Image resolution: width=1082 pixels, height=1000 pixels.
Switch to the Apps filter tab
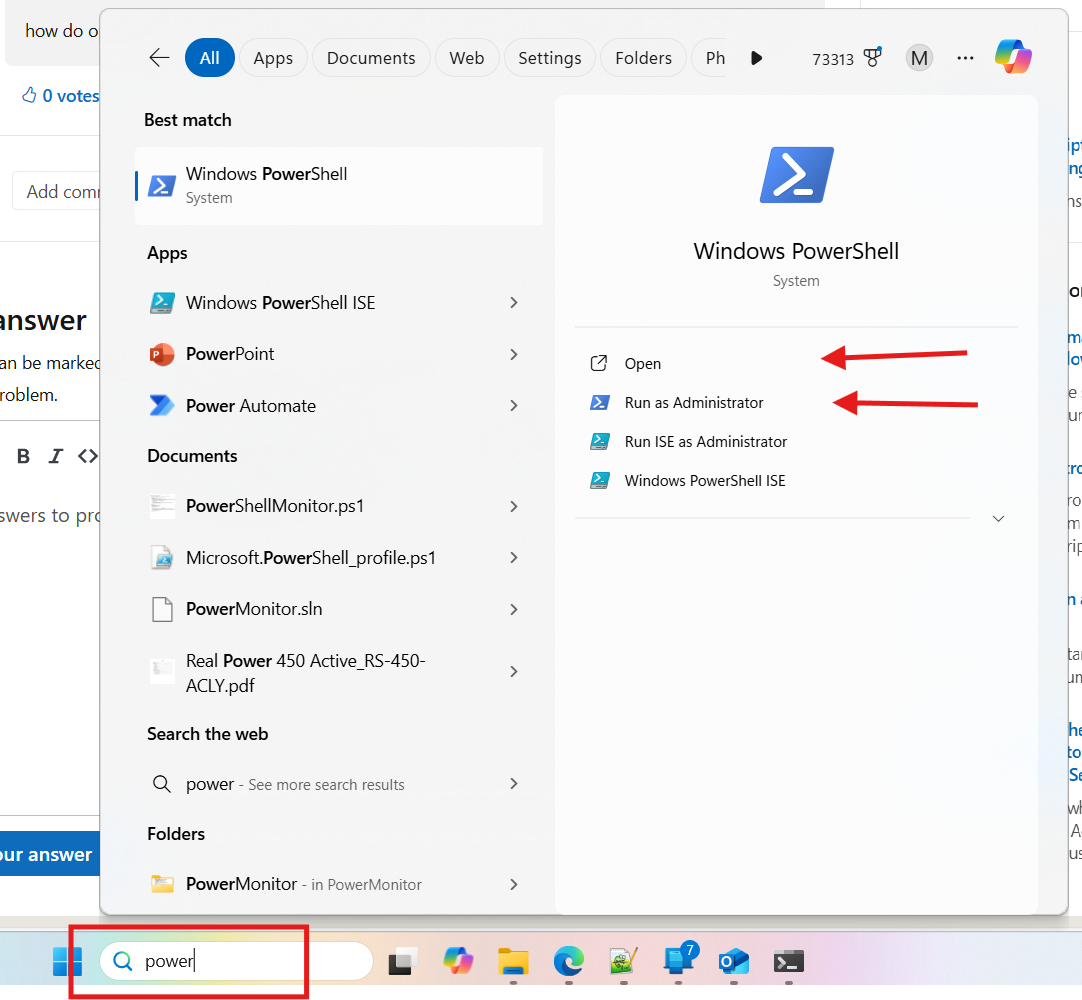tap(273, 58)
